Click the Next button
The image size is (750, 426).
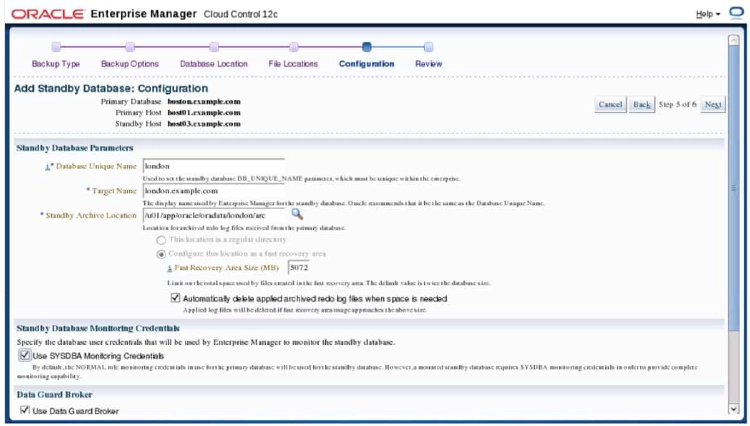tap(713, 104)
